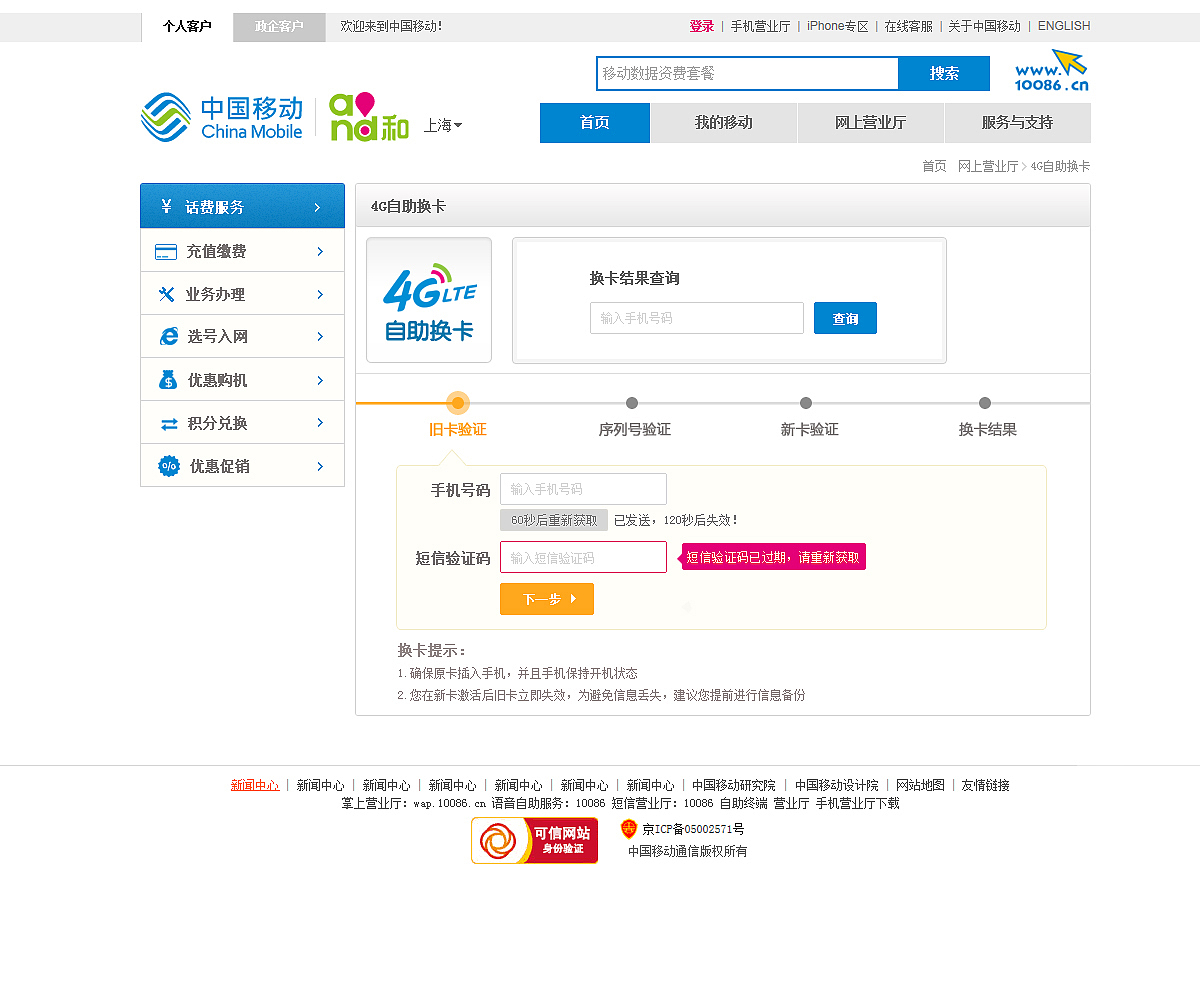The image size is (1200, 1008).
Task: Click the 旧卡验证 step marker
Action: pyautogui.click(x=458, y=403)
